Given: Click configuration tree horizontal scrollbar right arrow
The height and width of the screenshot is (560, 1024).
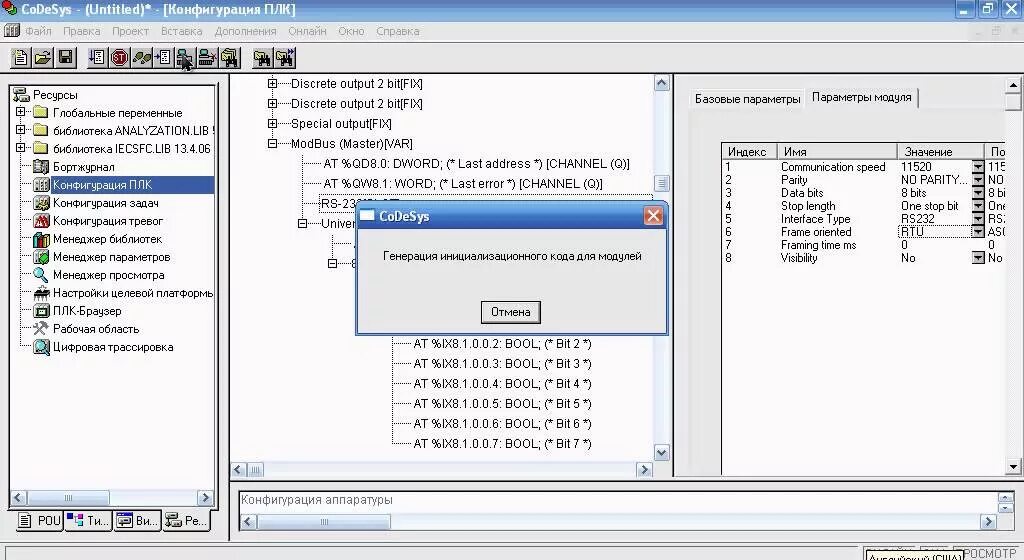Looking at the screenshot, I should (x=645, y=469).
